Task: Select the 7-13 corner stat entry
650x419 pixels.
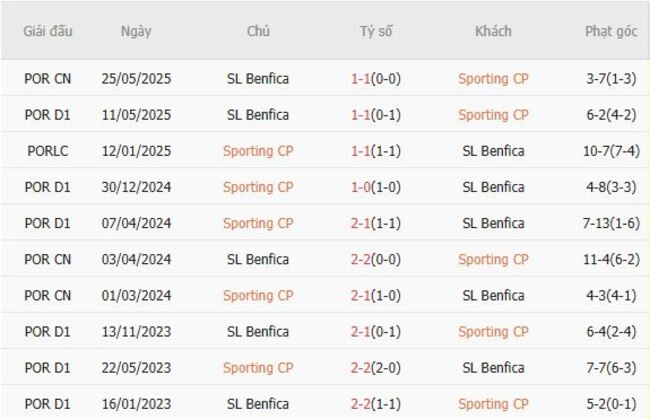Action: pyautogui.click(x=611, y=223)
